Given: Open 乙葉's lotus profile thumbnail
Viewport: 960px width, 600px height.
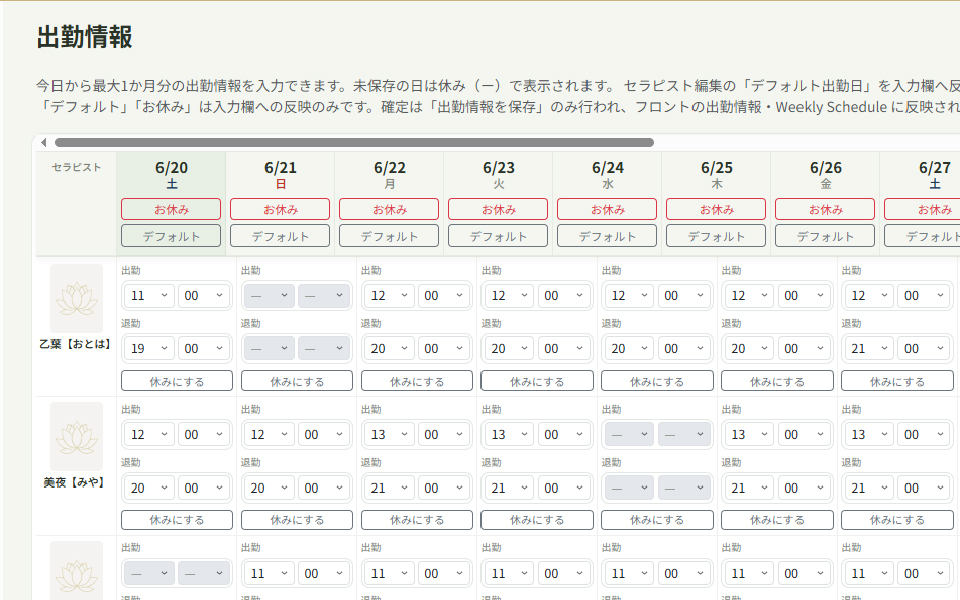Looking at the screenshot, I should [77, 298].
